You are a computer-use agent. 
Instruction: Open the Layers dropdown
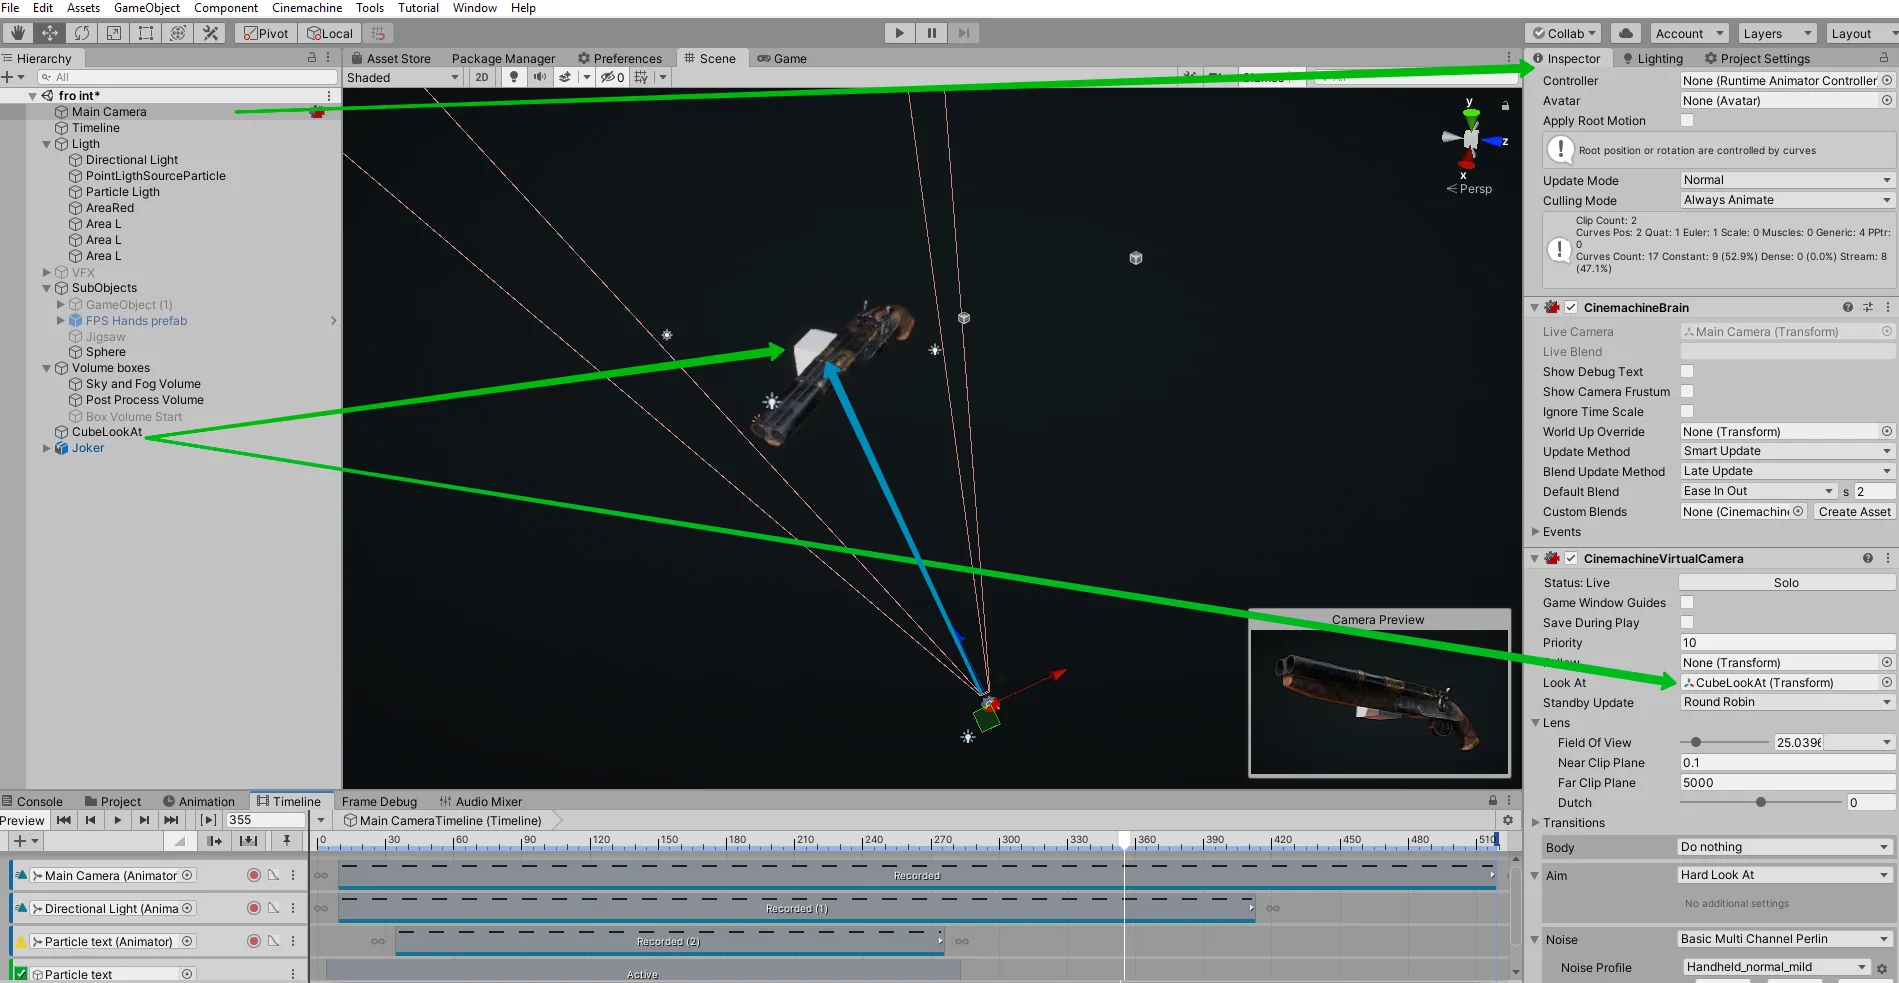1778,33
